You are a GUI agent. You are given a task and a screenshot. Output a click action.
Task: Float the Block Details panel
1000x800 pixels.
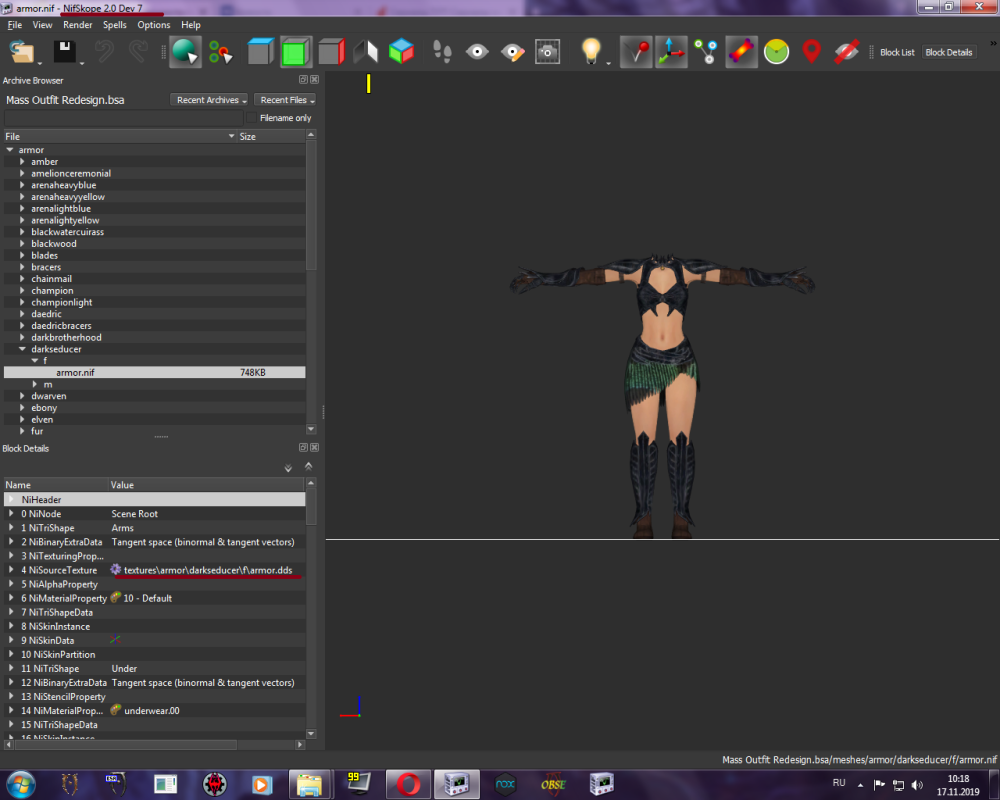coord(304,448)
